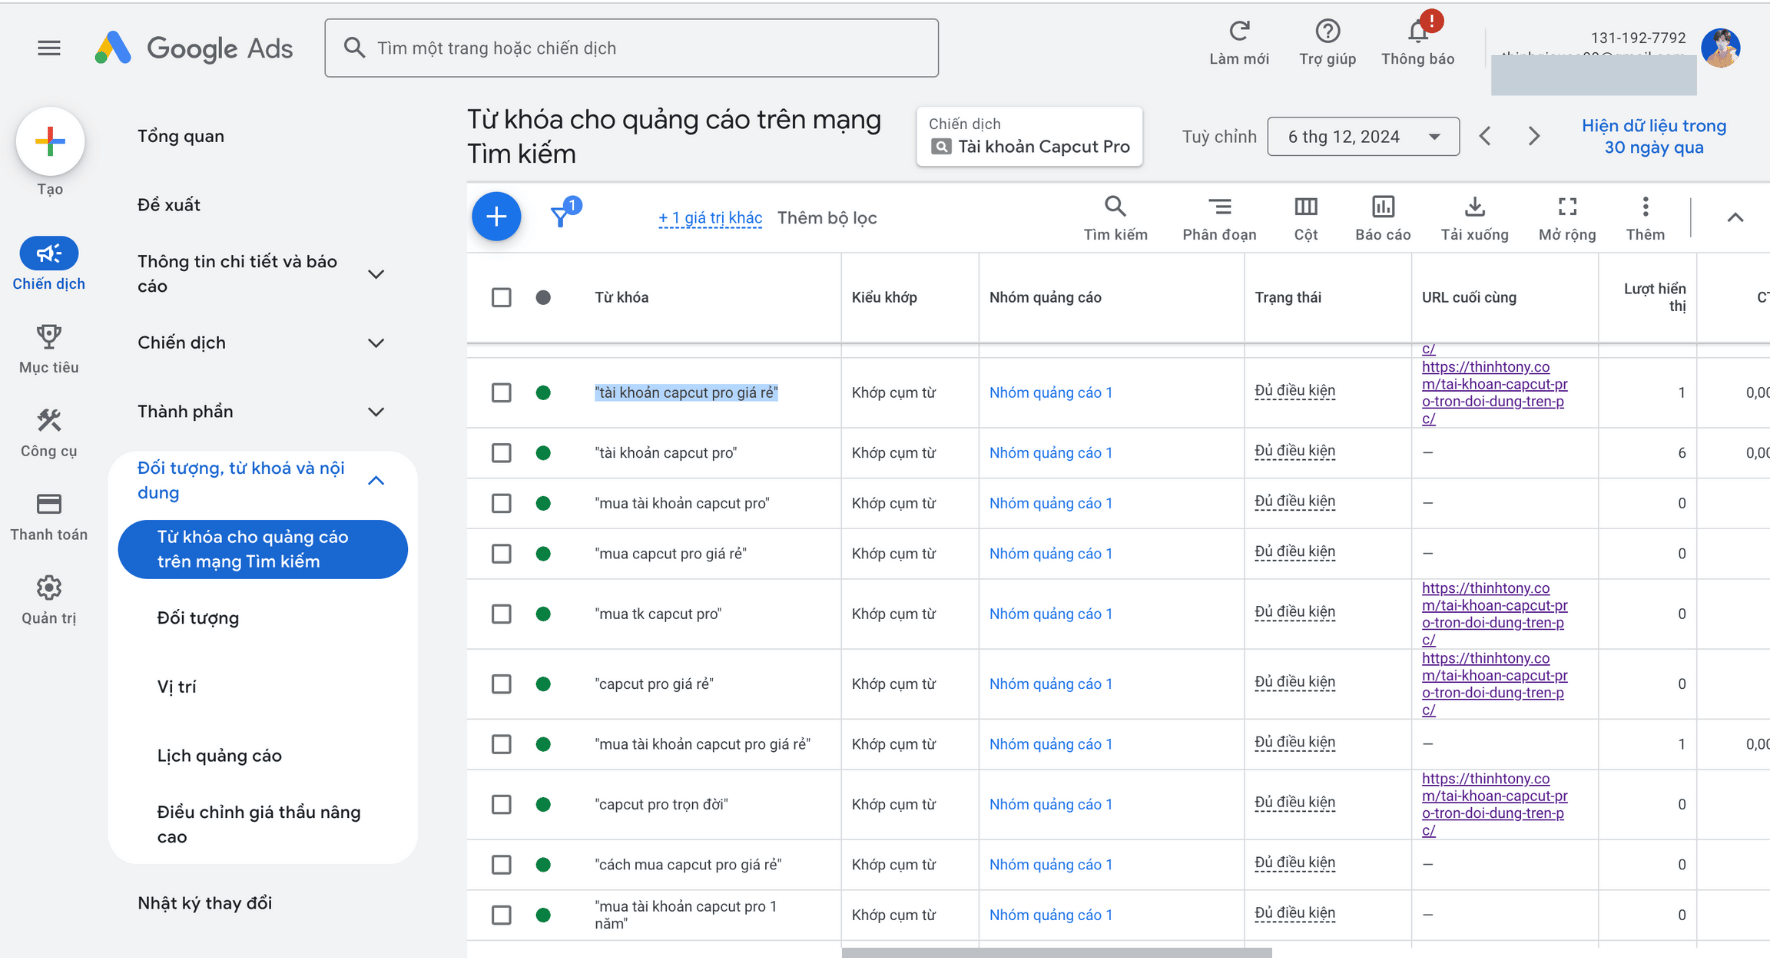Image resolution: width=1770 pixels, height=958 pixels.
Task: Open the account profile avatar
Action: pyautogui.click(x=1720, y=47)
